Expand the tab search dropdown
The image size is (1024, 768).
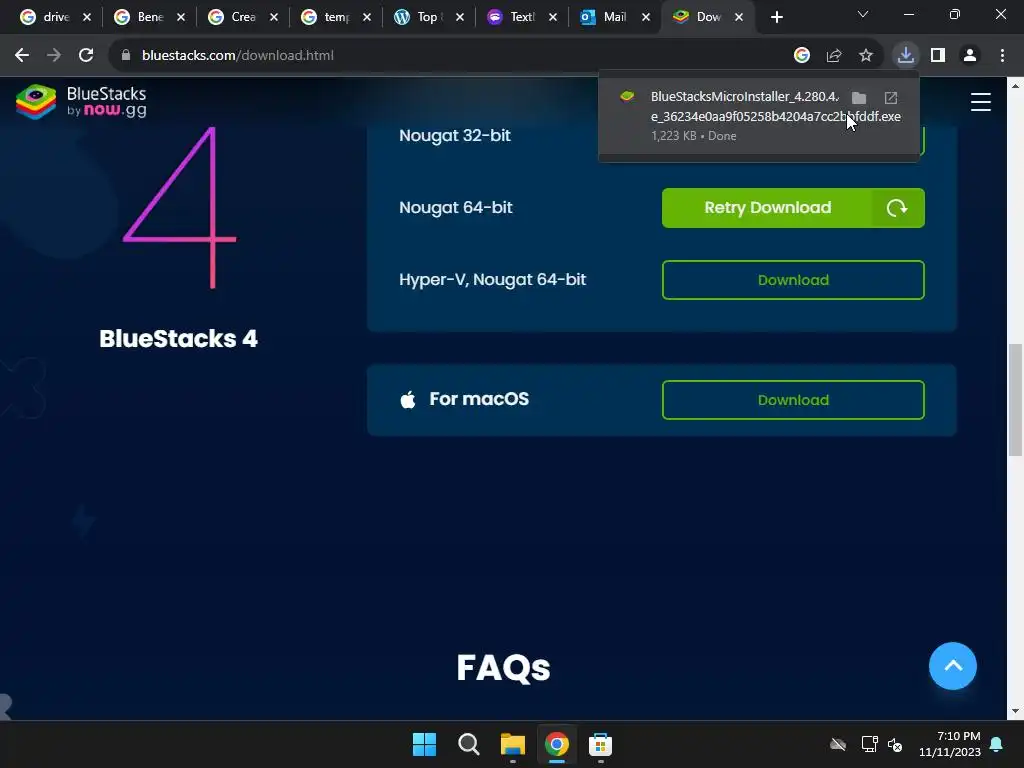tap(863, 14)
